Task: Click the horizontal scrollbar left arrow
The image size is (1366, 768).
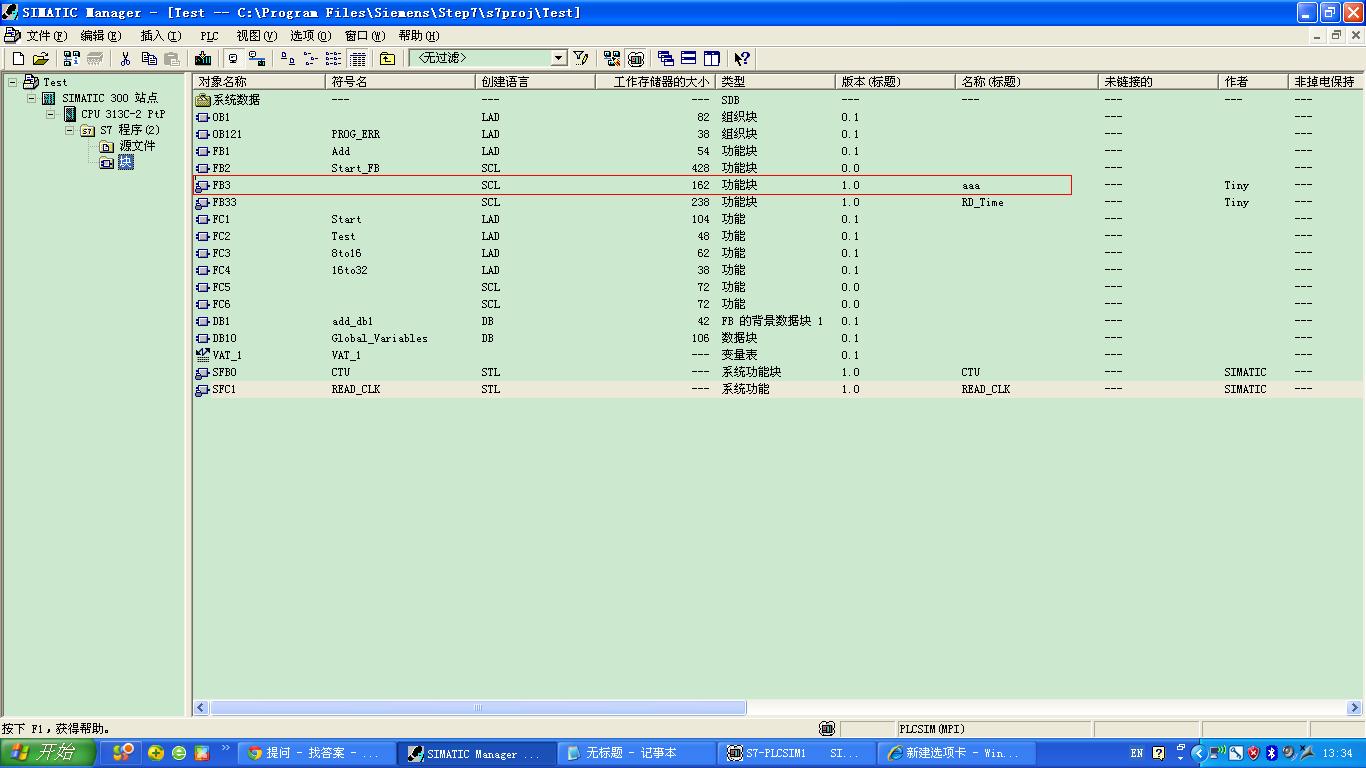Action: (x=201, y=708)
